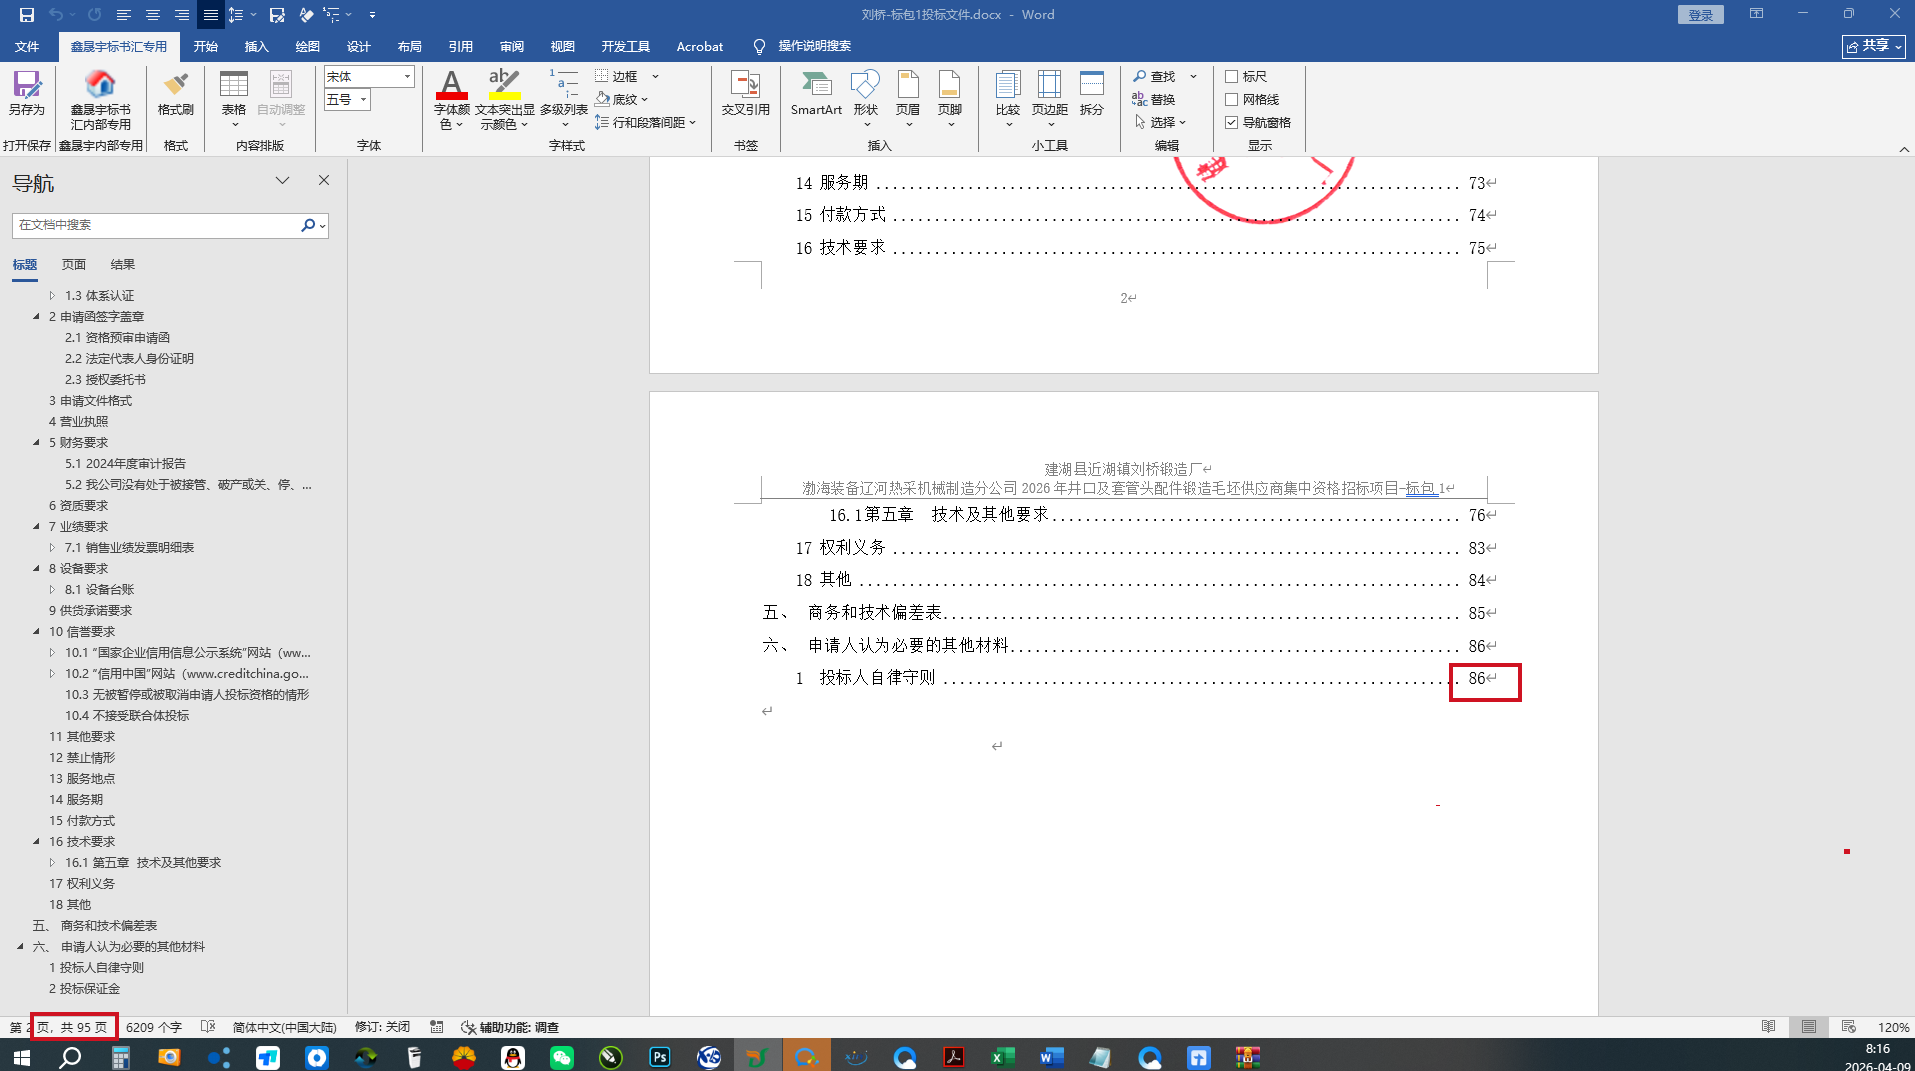Click the justify alignment icon in title bar
This screenshot has height=1071, width=1915.
(210, 15)
